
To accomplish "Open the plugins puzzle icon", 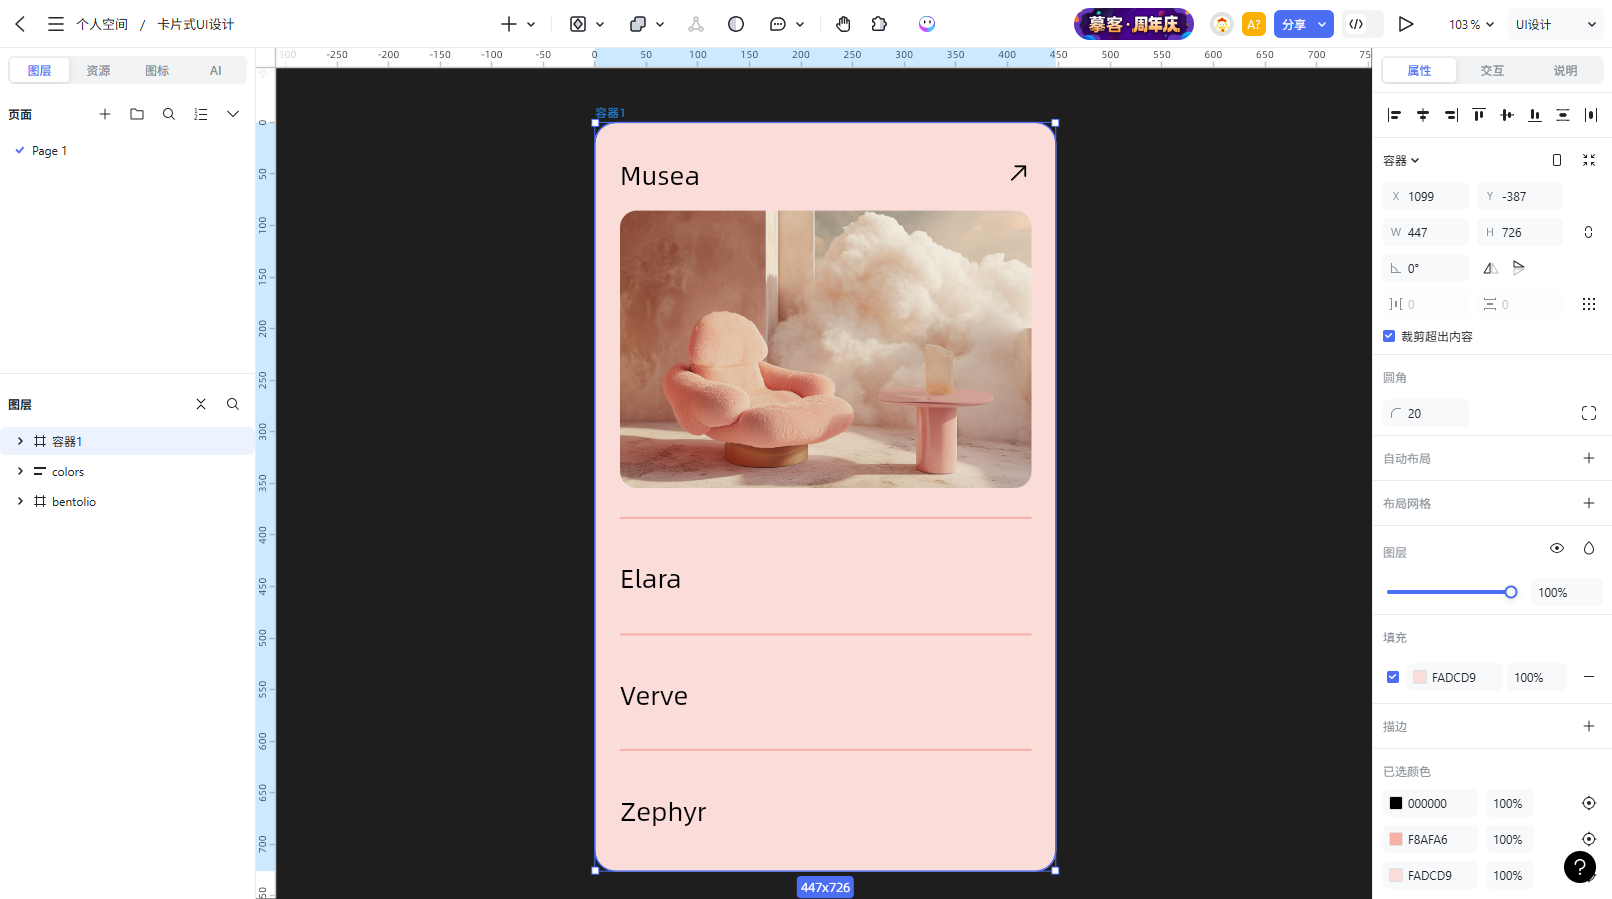I will pos(879,24).
